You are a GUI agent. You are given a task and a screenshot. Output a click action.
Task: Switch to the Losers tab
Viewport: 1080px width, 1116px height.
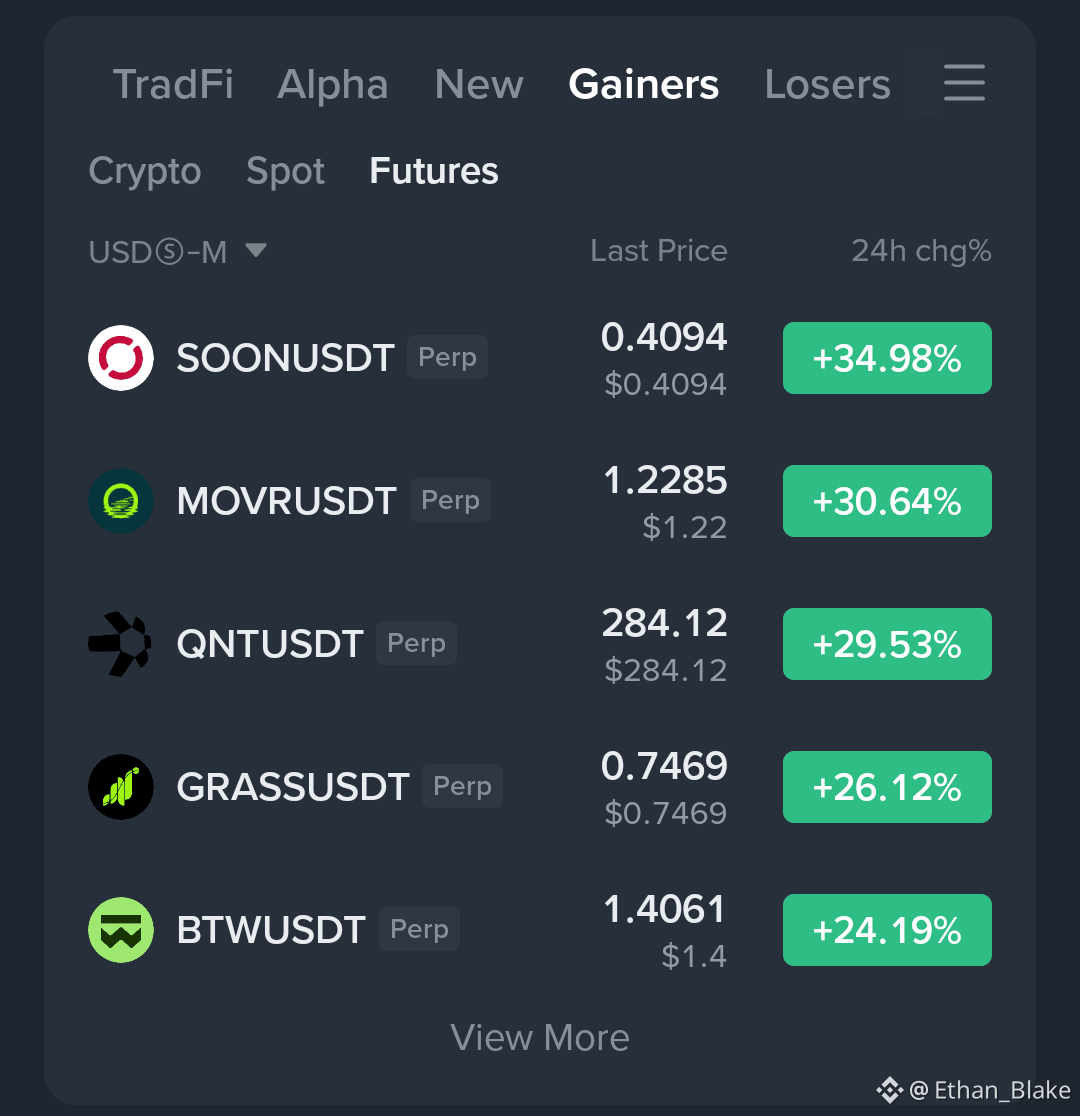(x=827, y=84)
